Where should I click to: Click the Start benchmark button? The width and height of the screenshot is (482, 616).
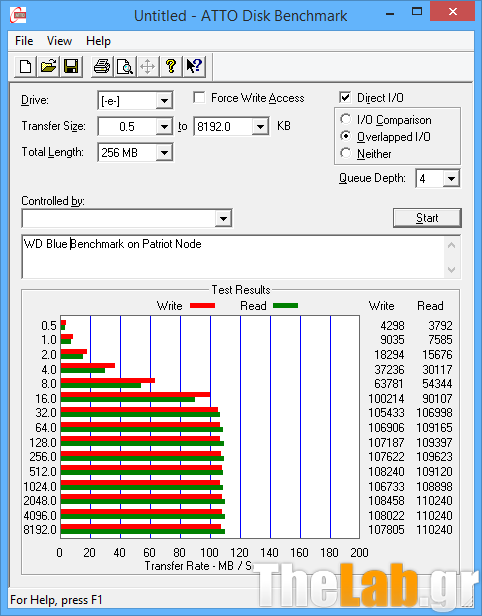click(427, 218)
